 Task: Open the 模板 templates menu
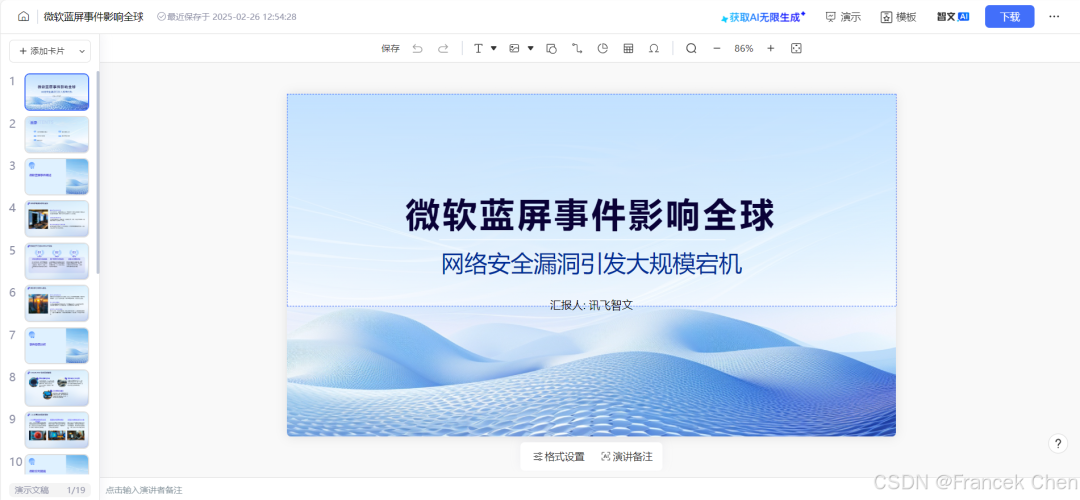898,17
